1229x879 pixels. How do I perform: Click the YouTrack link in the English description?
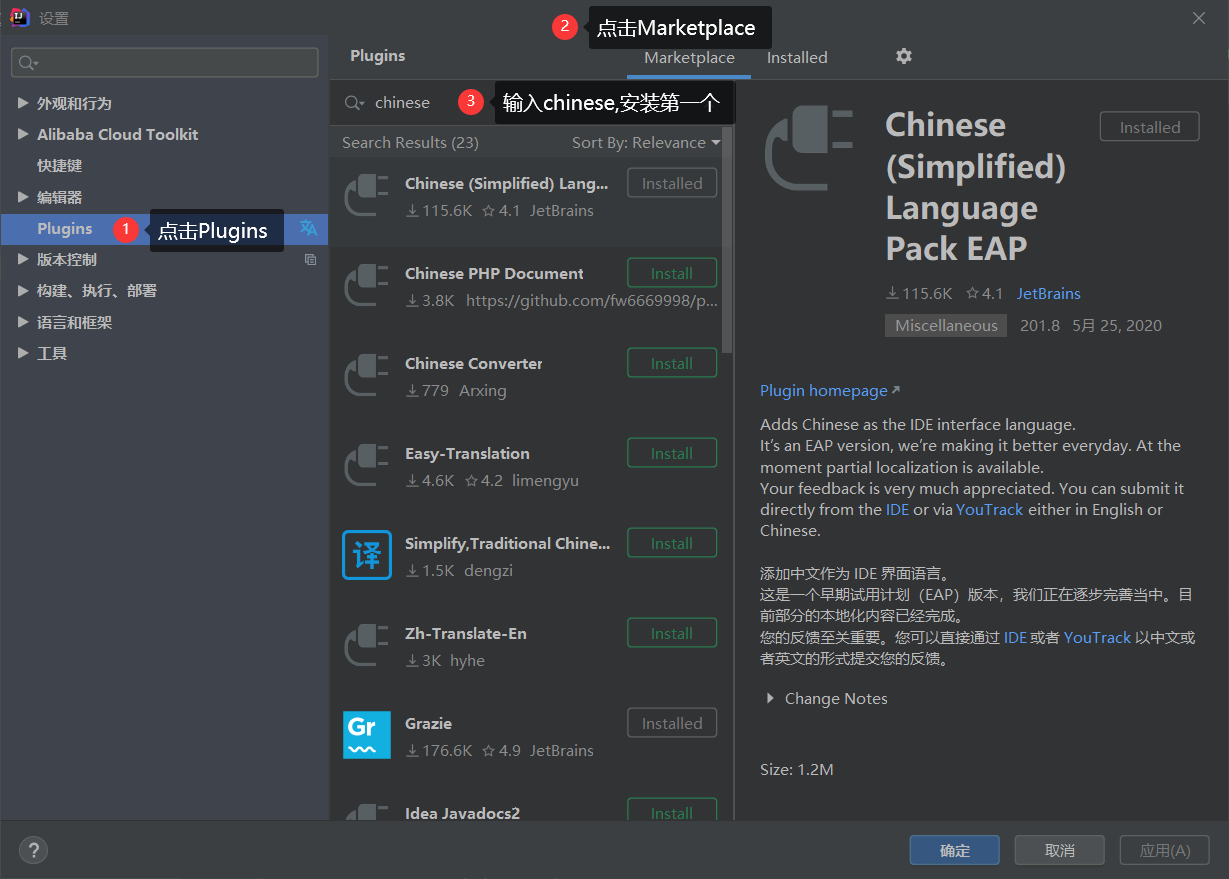pos(990,510)
